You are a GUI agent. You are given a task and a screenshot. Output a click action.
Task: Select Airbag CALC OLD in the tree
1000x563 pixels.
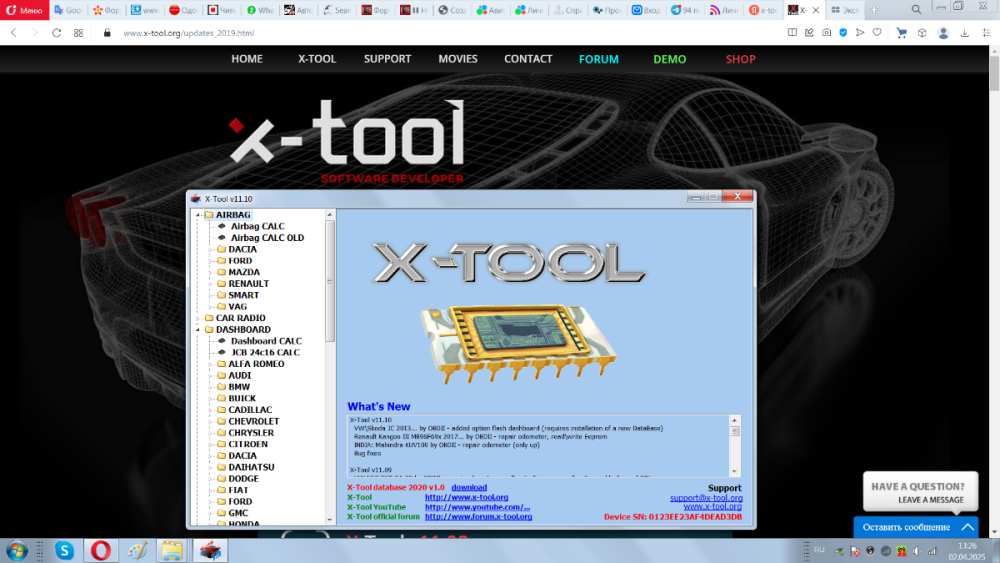267,238
